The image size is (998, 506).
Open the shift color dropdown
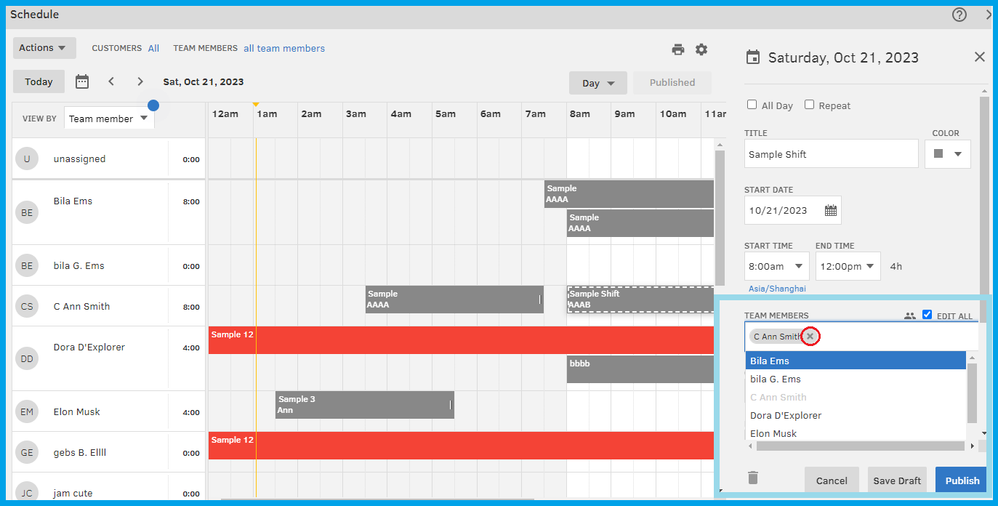pos(947,154)
